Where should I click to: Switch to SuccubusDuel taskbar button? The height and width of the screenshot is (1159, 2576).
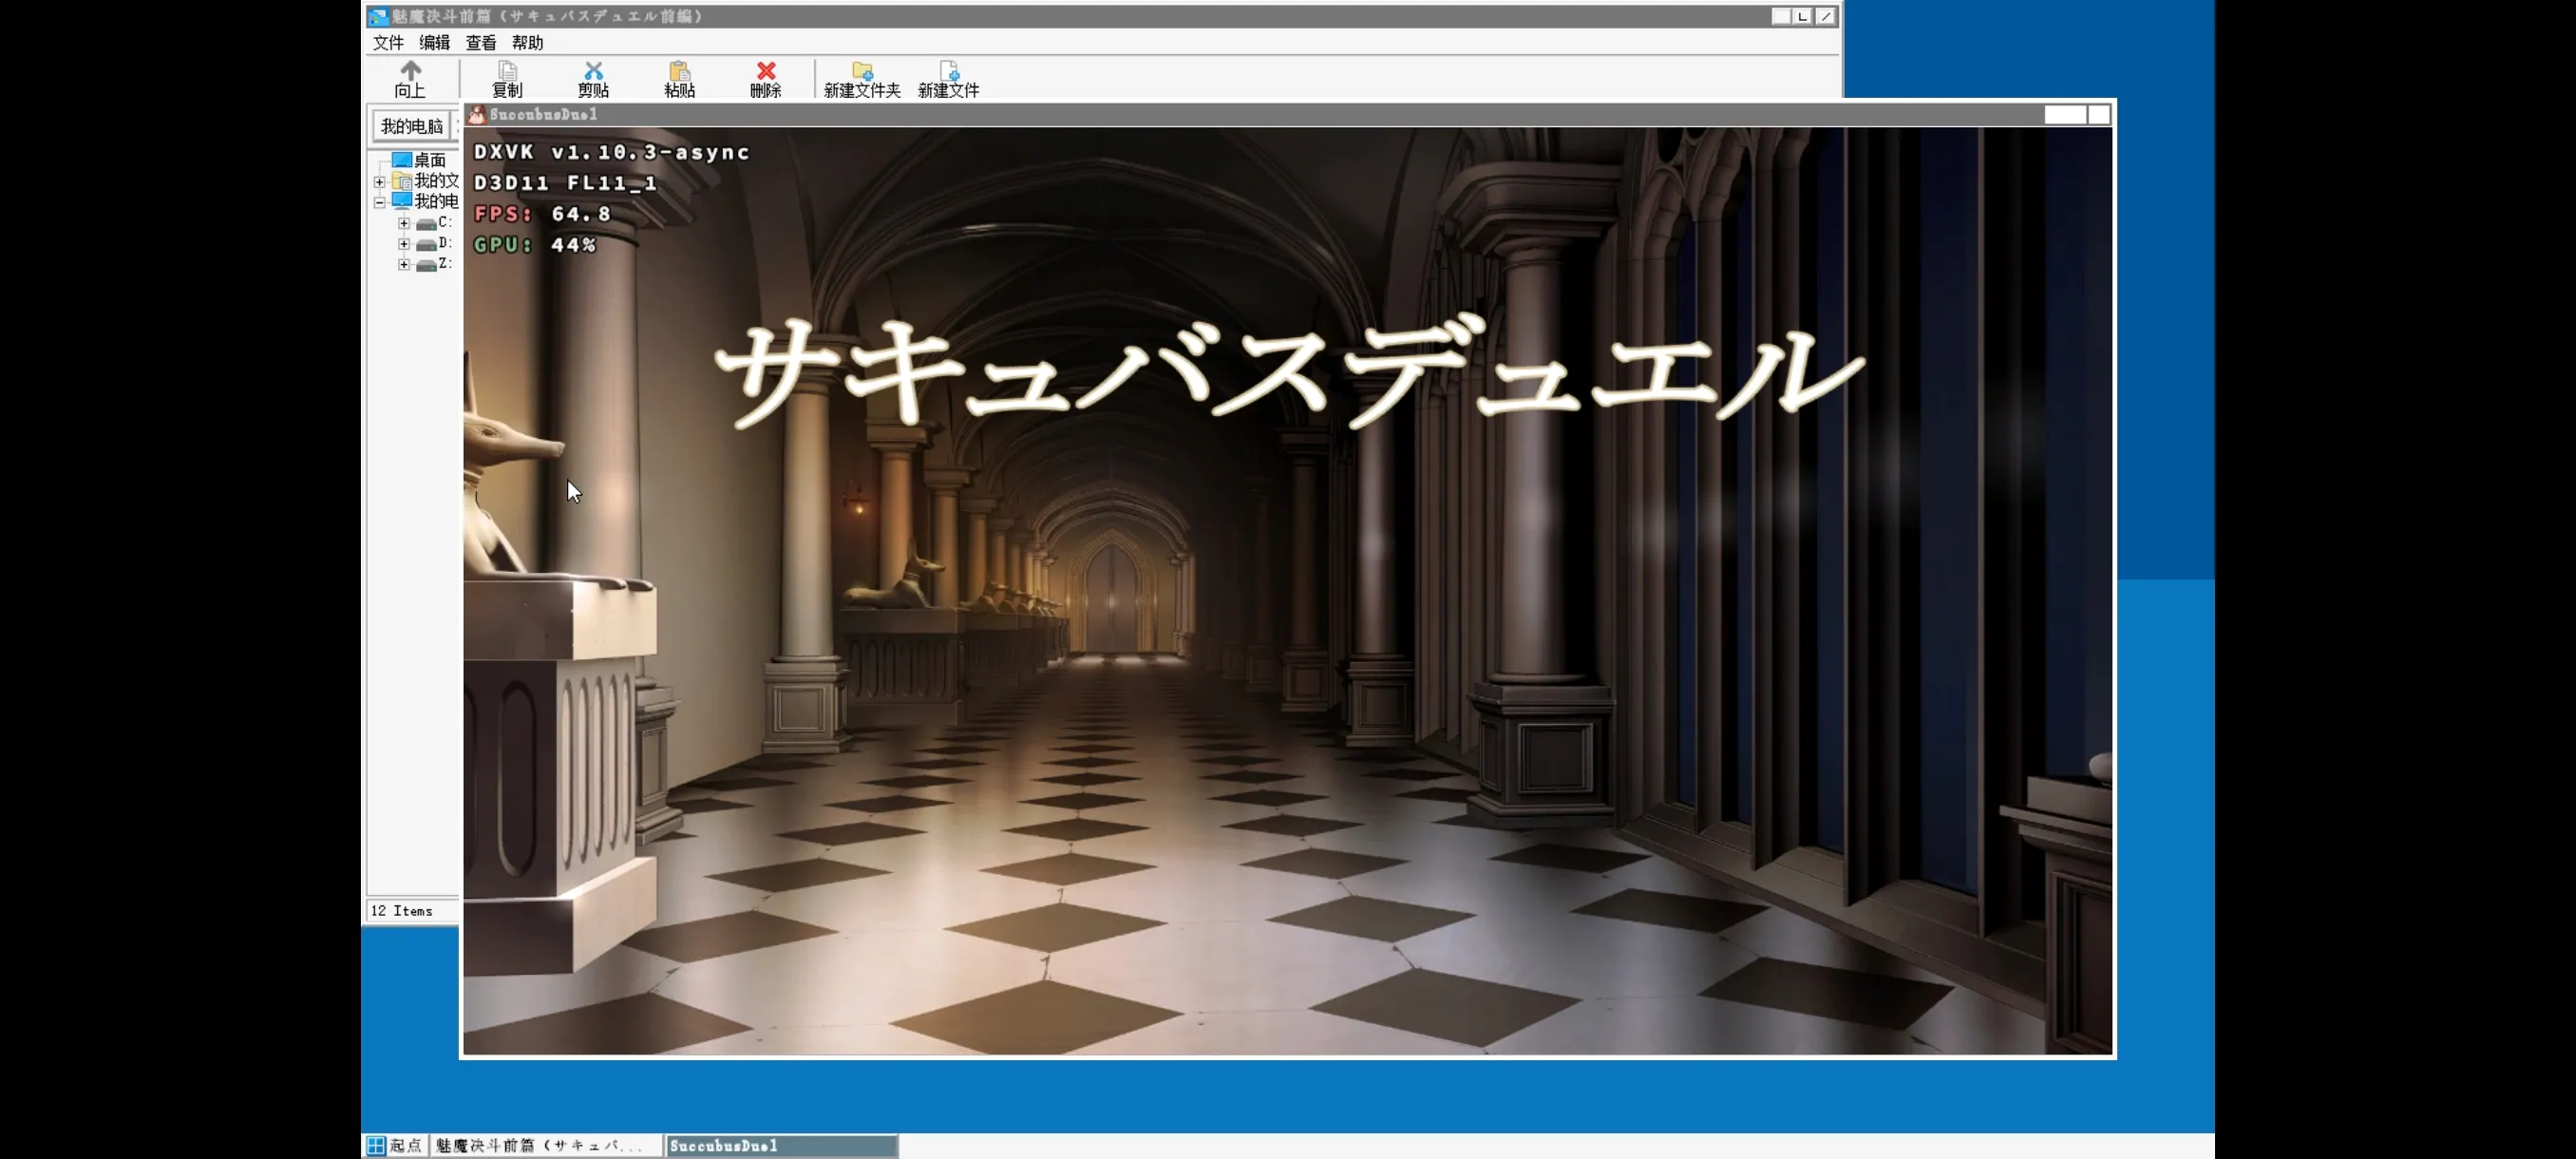(x=782, y=1145)
